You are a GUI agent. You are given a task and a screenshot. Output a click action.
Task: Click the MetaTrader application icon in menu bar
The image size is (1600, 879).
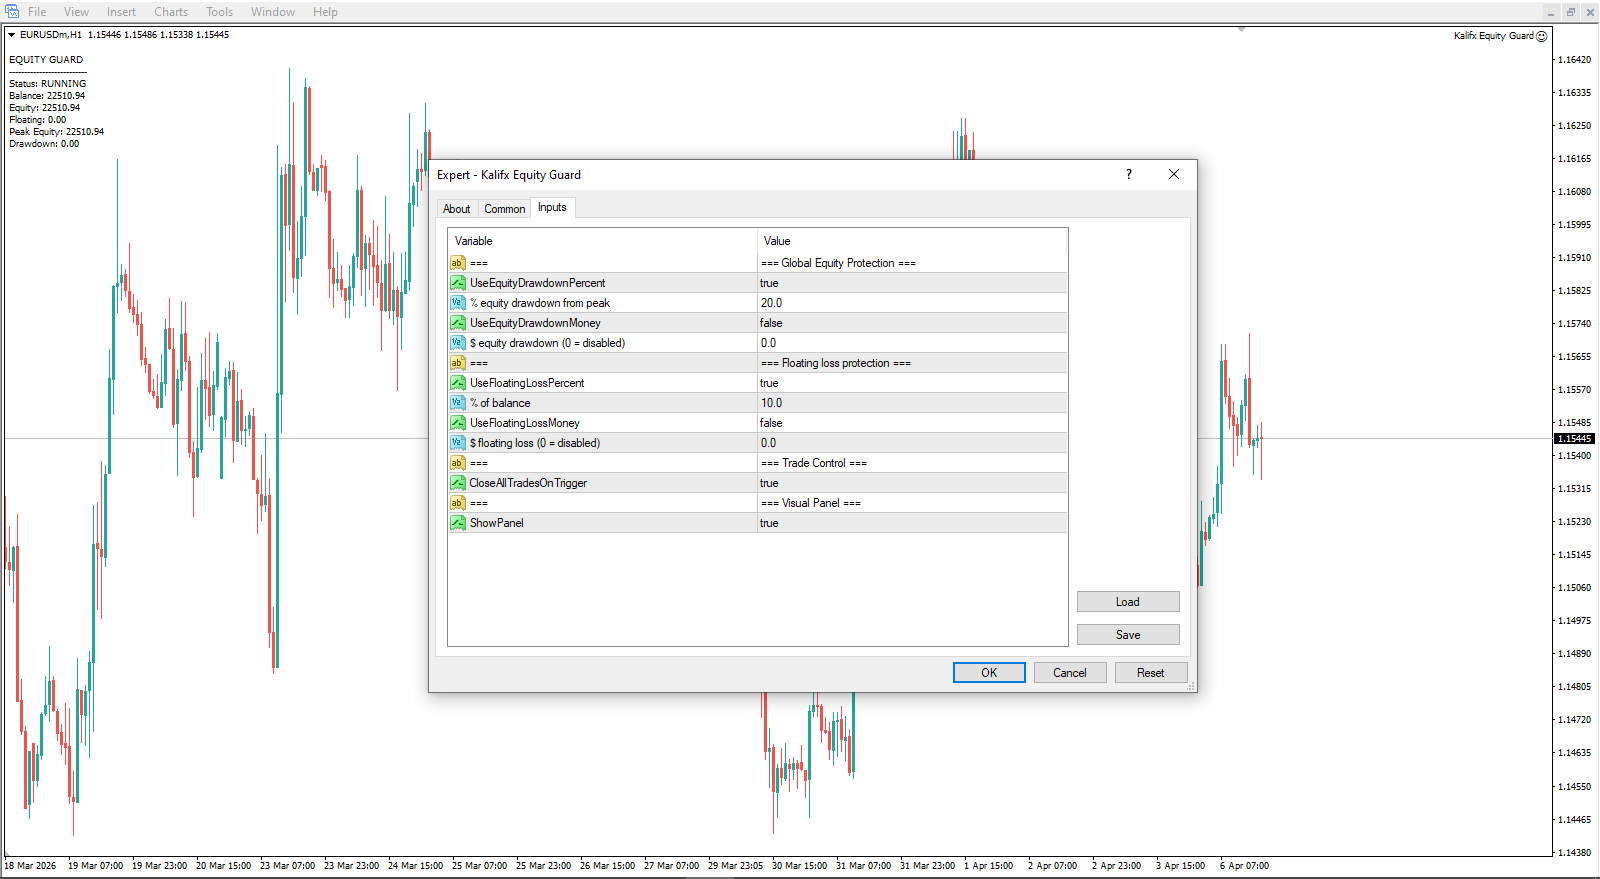12,11
